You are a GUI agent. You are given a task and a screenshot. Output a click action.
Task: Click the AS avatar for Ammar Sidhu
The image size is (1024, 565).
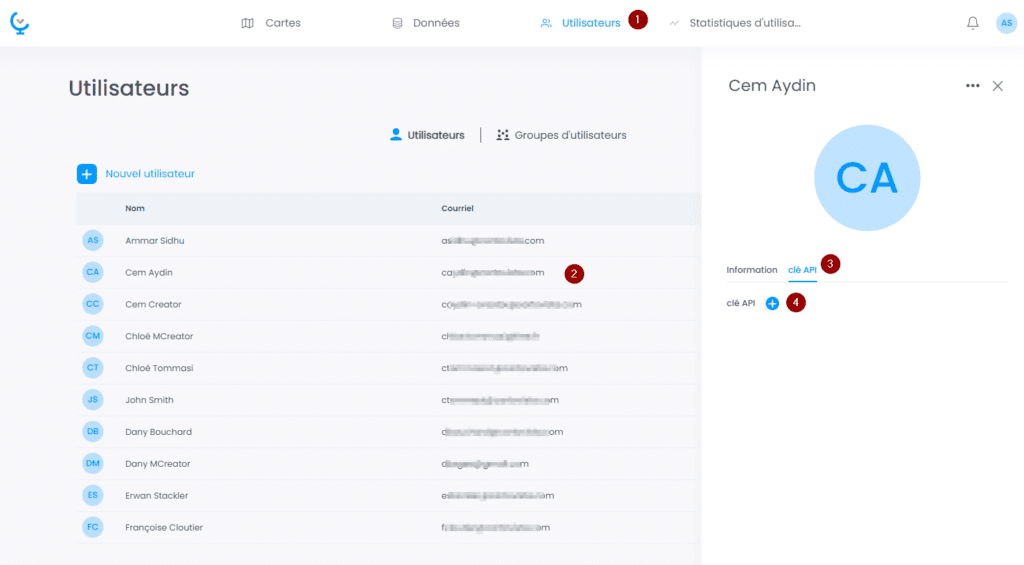click(x=93, y=240)
